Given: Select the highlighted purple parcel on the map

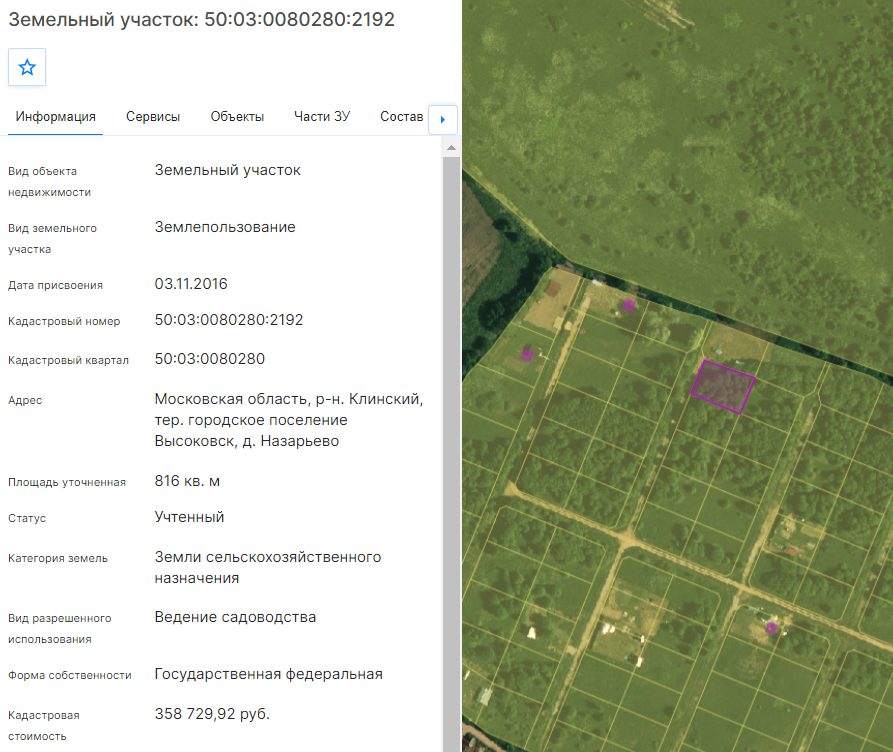Looking at the screenshot, I should (x=722, y=387).
